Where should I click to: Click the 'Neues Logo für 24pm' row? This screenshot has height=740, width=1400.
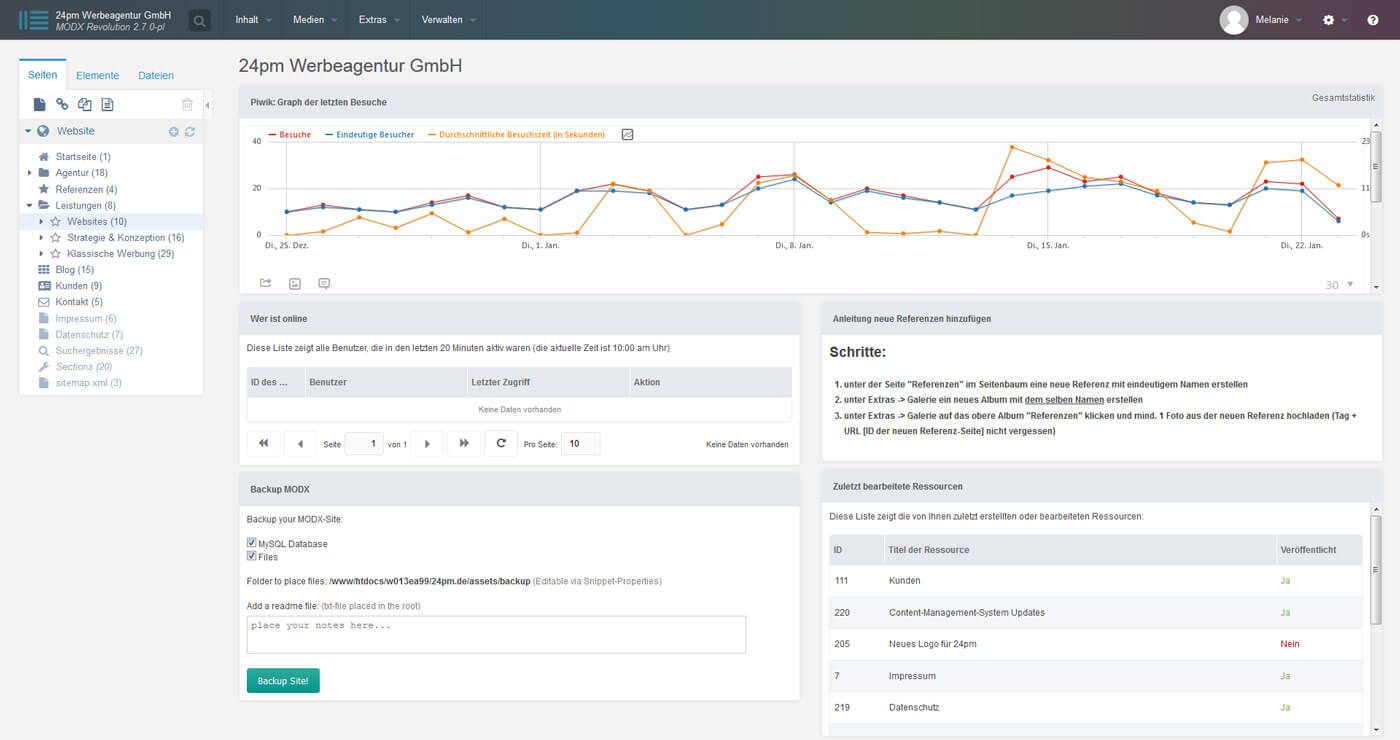pyautogui.click(x=1096, y=644)
